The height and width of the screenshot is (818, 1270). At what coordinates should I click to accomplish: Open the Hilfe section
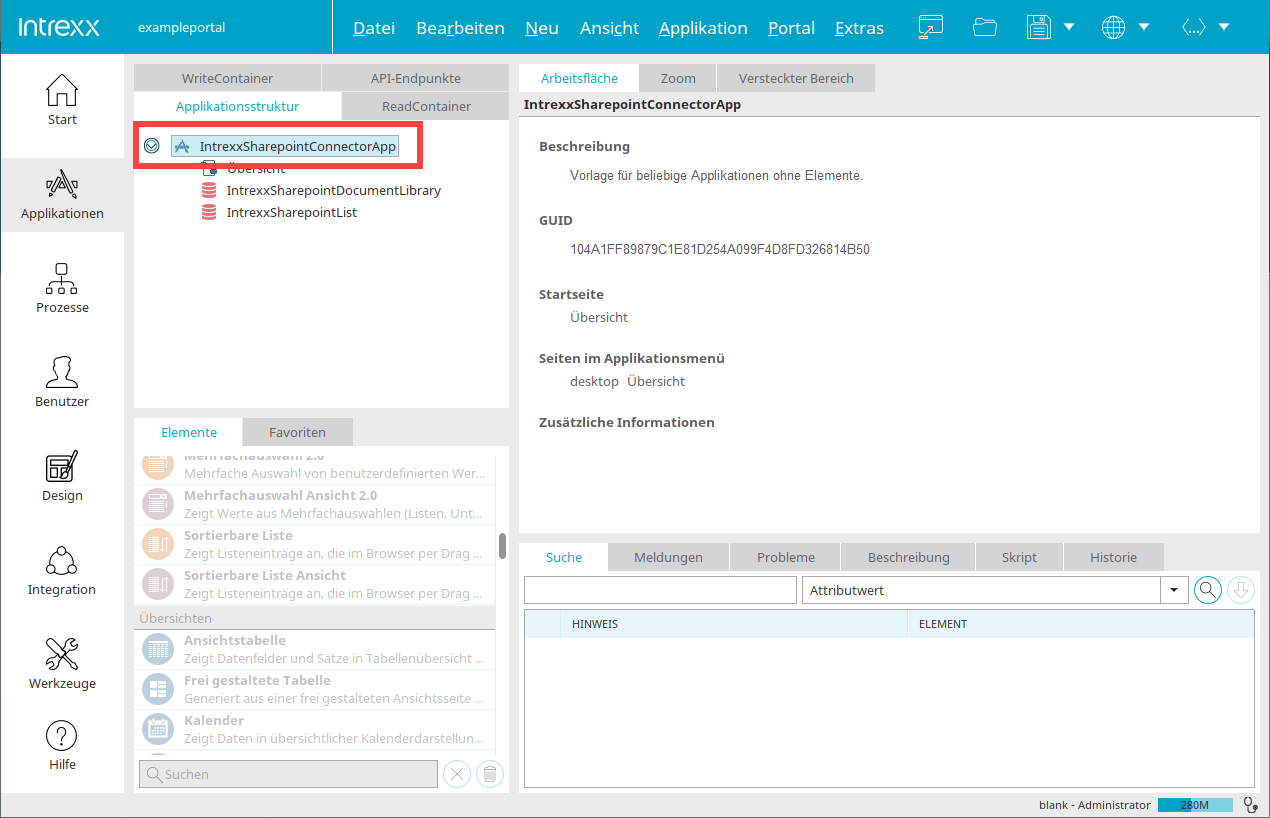point(62,746)
